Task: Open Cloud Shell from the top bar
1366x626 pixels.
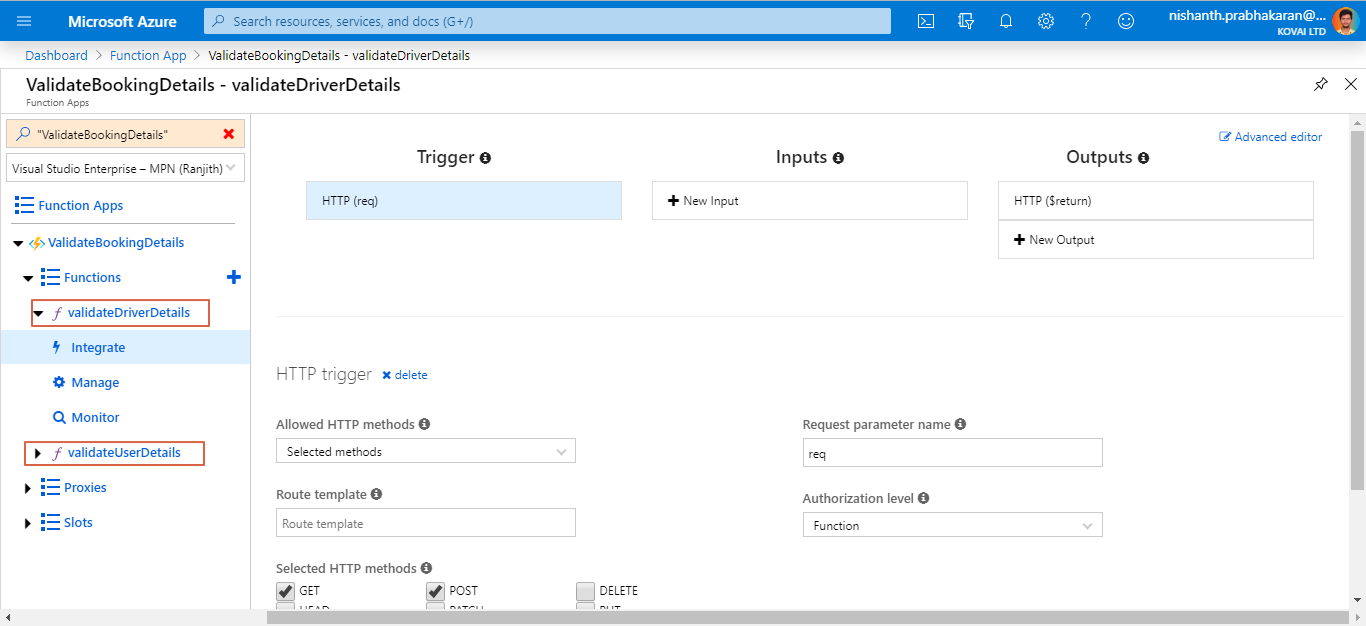Action: (x=926, y=21)
